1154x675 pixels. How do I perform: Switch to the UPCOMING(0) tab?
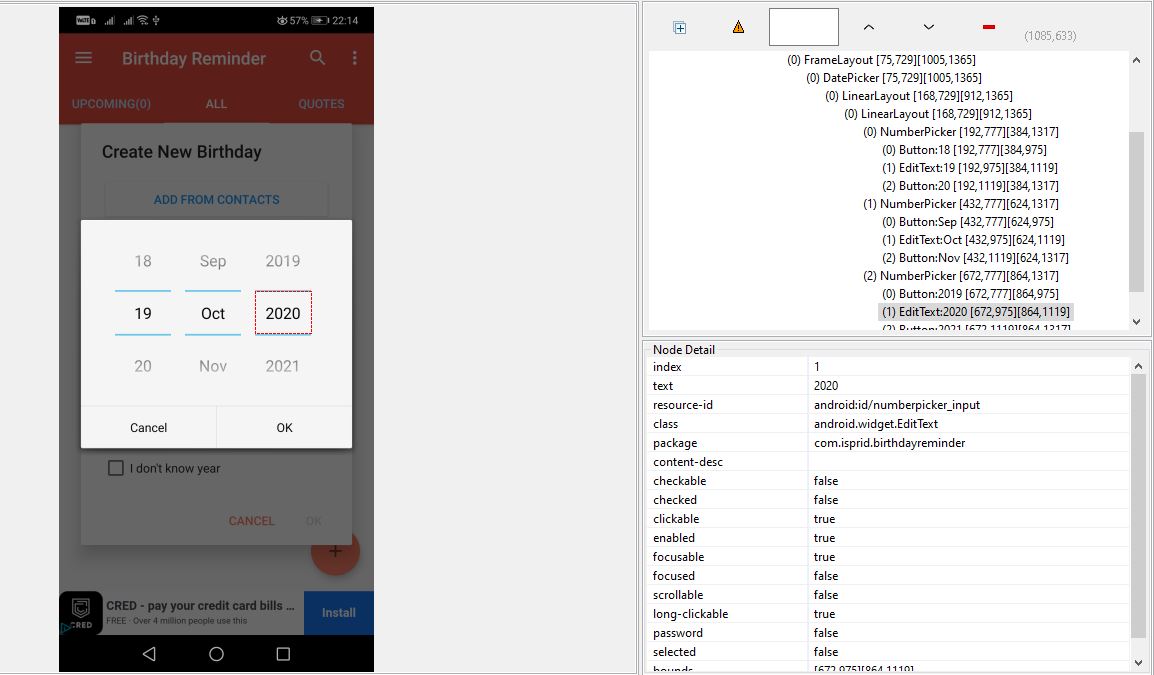tap(111, 104)
